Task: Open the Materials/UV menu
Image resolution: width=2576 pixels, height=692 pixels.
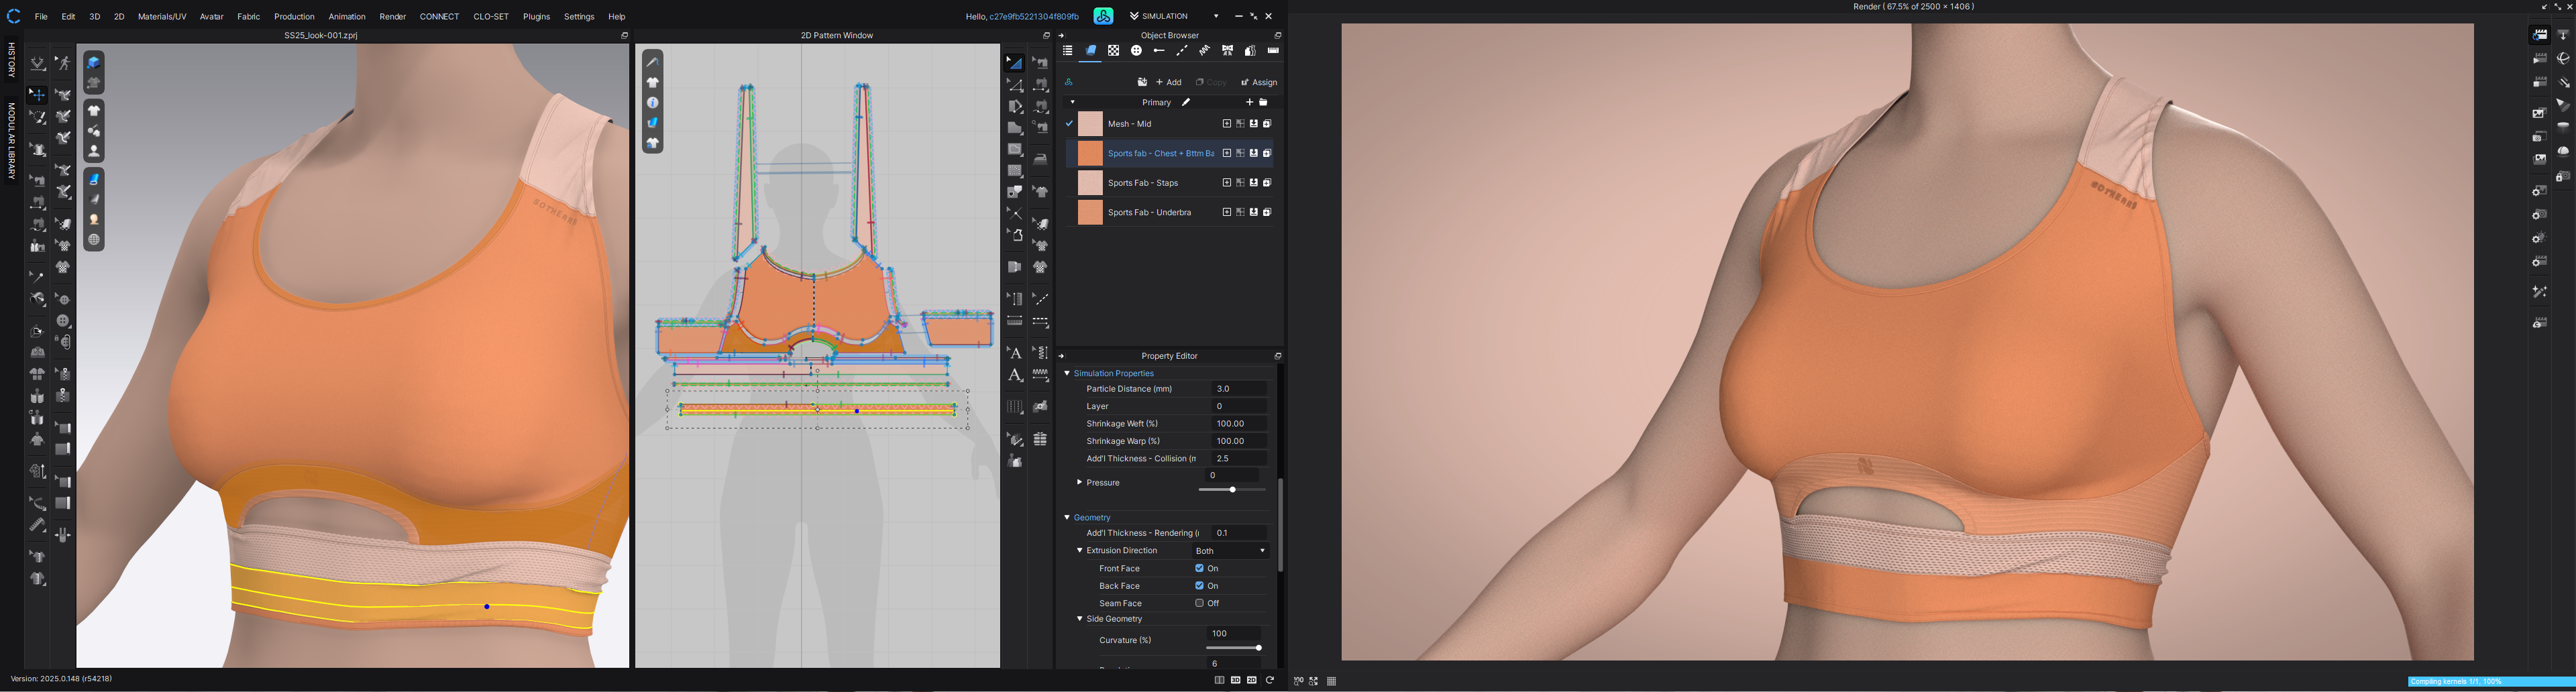Action: click(x=162, y=17)
